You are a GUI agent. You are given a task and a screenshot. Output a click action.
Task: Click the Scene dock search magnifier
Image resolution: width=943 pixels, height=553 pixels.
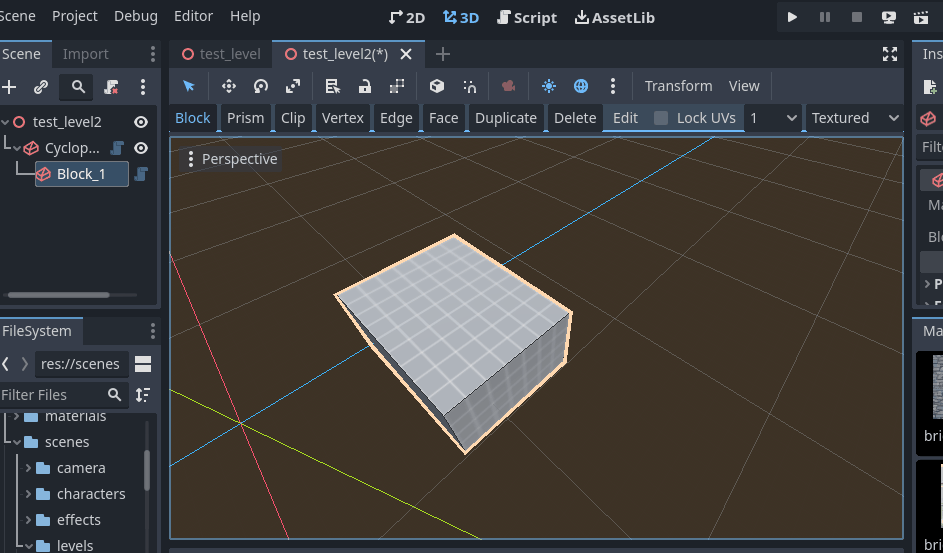78,87
